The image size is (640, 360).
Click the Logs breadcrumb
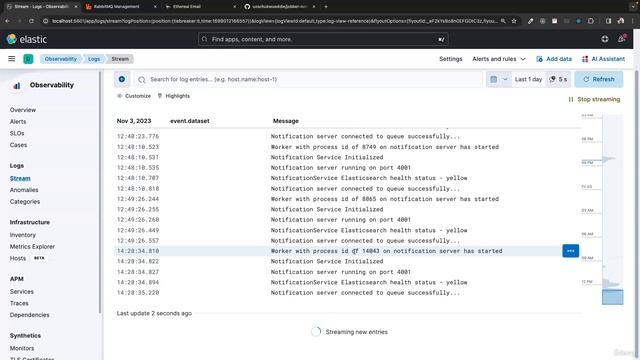click(x=94, y=59)
